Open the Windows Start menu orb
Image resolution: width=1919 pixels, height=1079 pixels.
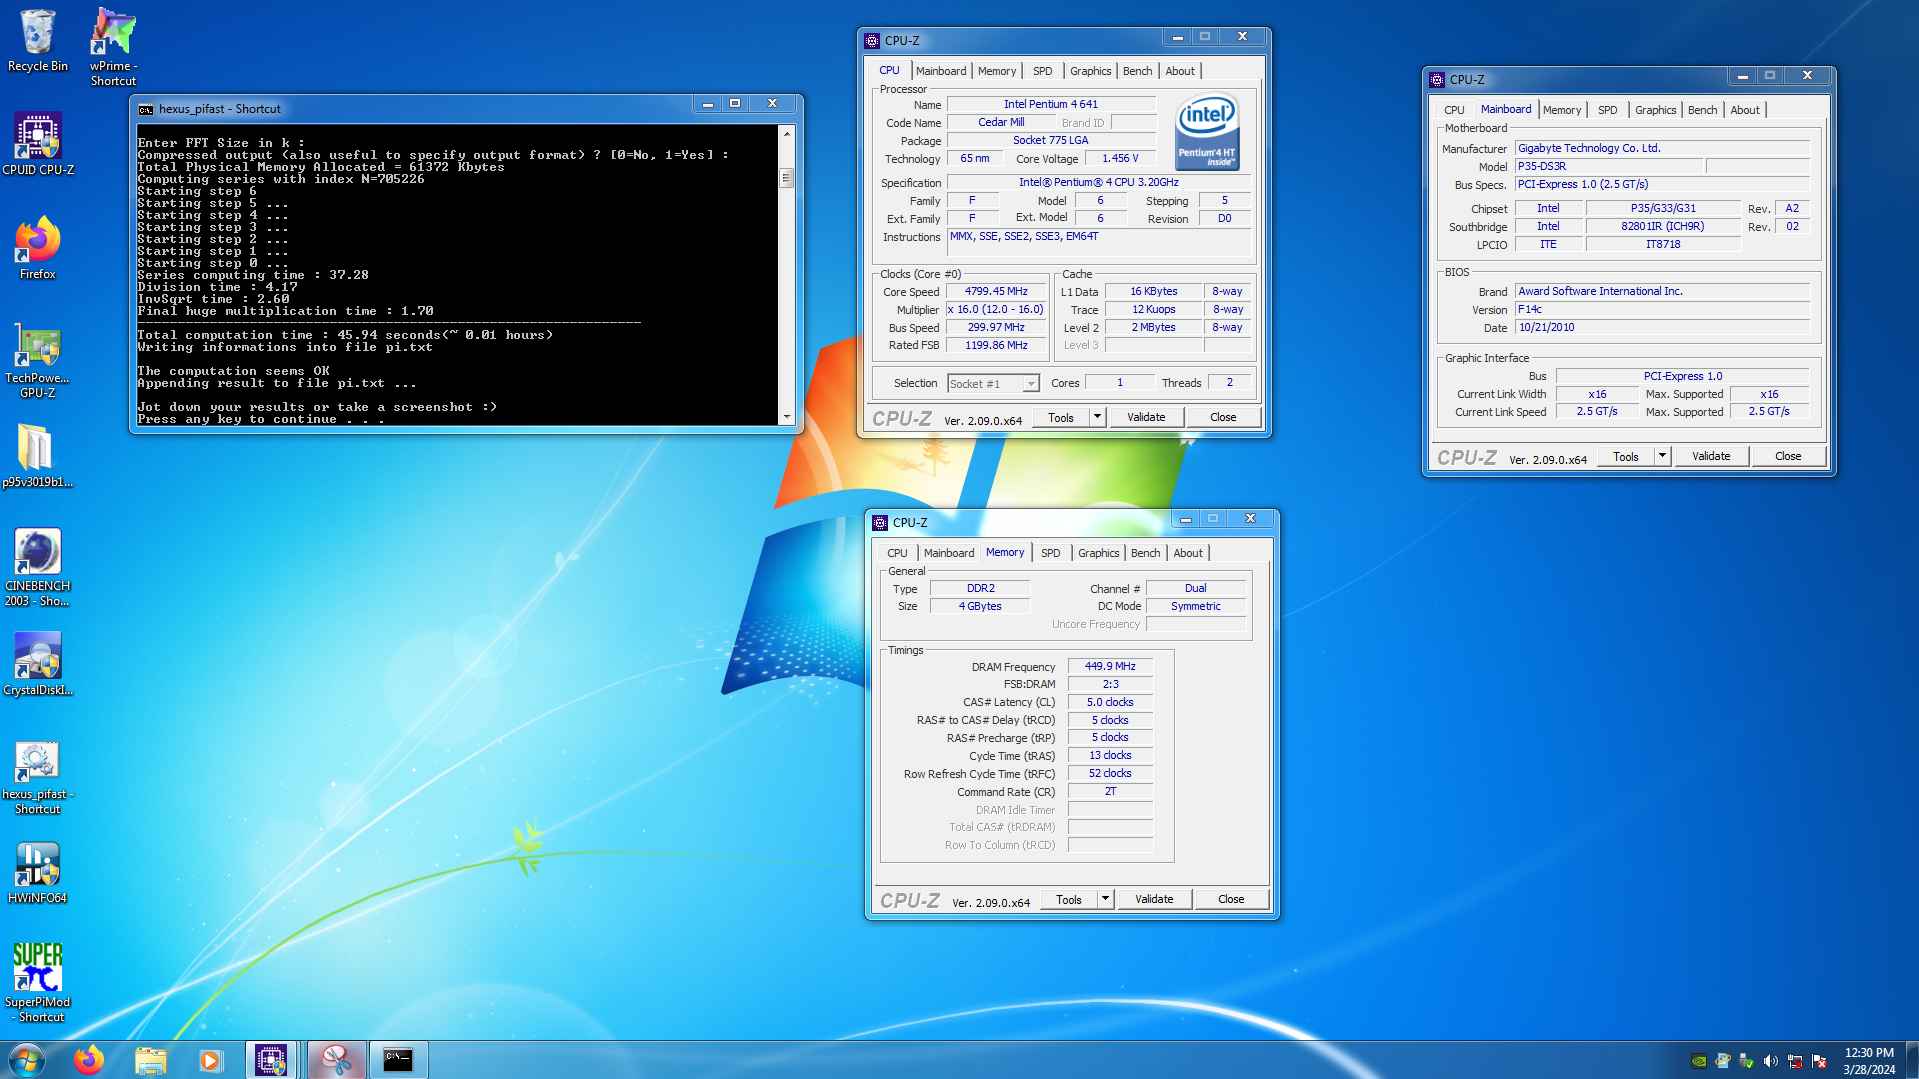[27, 1060]
